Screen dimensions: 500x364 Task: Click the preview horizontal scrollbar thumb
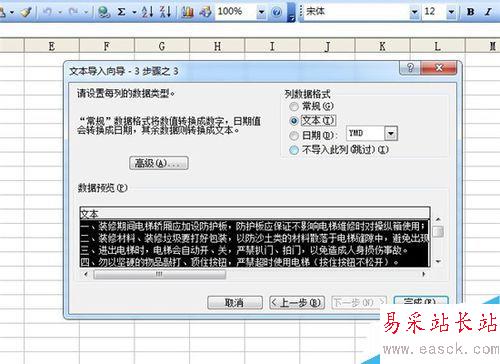click(x=160, y=274)
